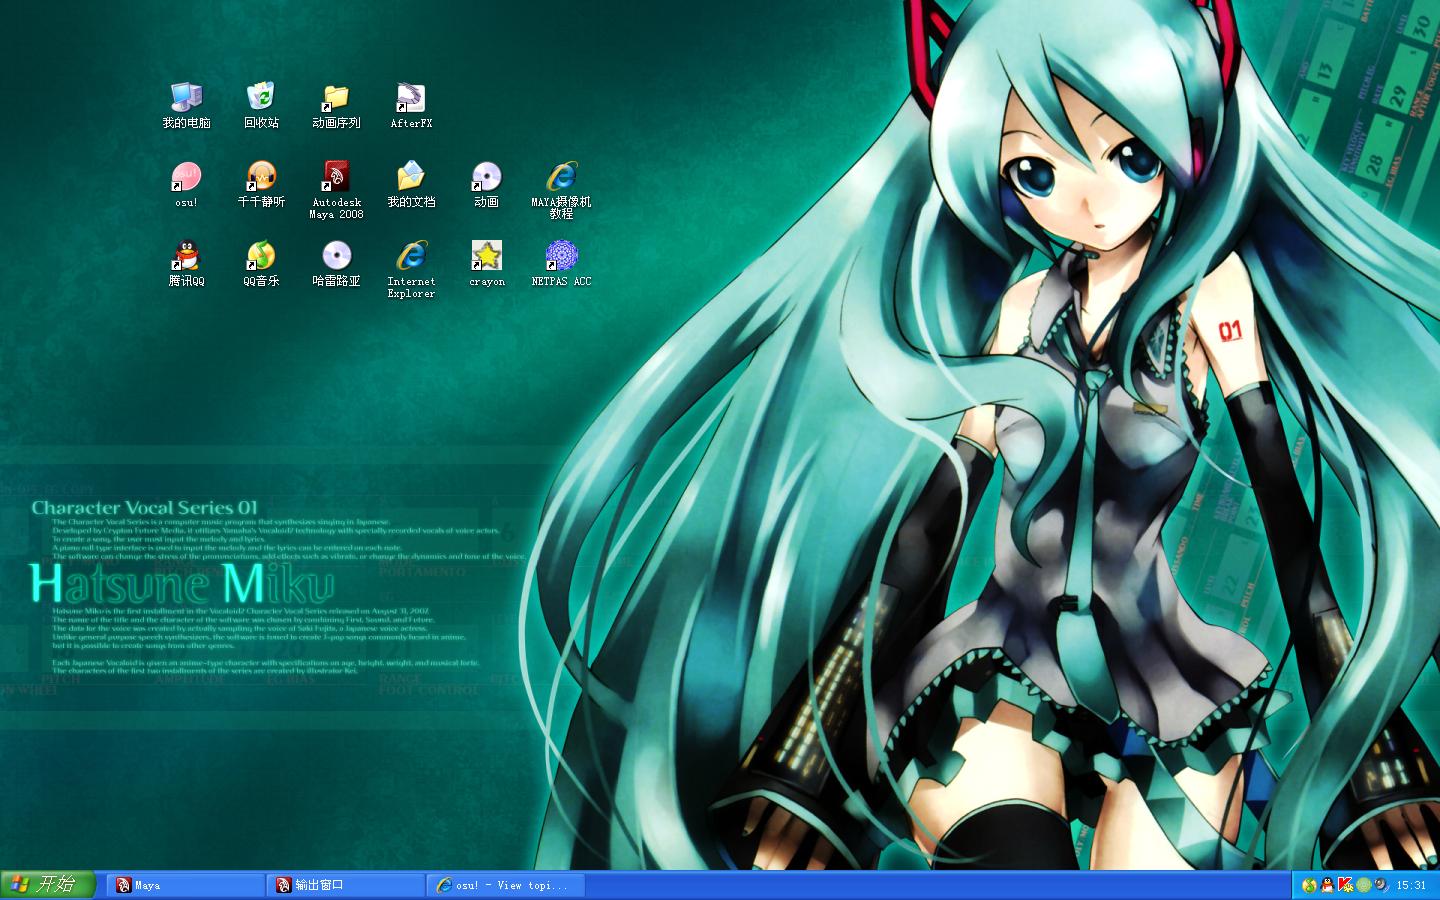The height and width of the screenshot is (900, 1440).
Task: Select the 我的电脑 (My Computer) desktop icon
Action: (x=186, y=105)
